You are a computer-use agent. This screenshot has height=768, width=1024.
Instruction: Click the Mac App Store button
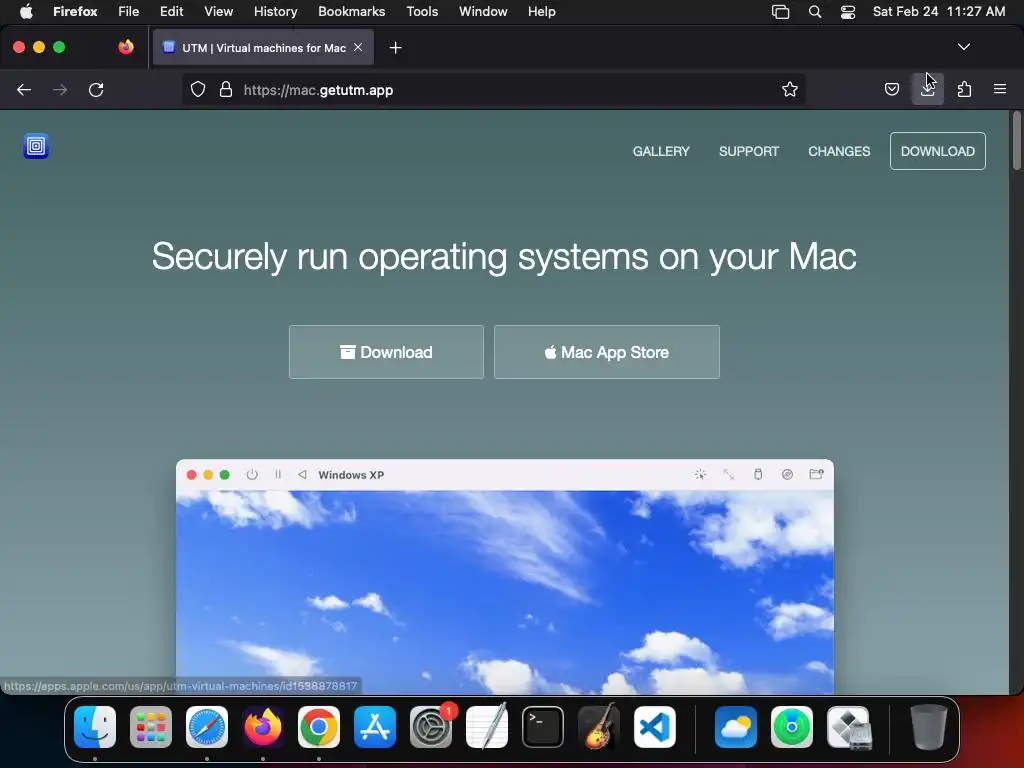(607, 352)
